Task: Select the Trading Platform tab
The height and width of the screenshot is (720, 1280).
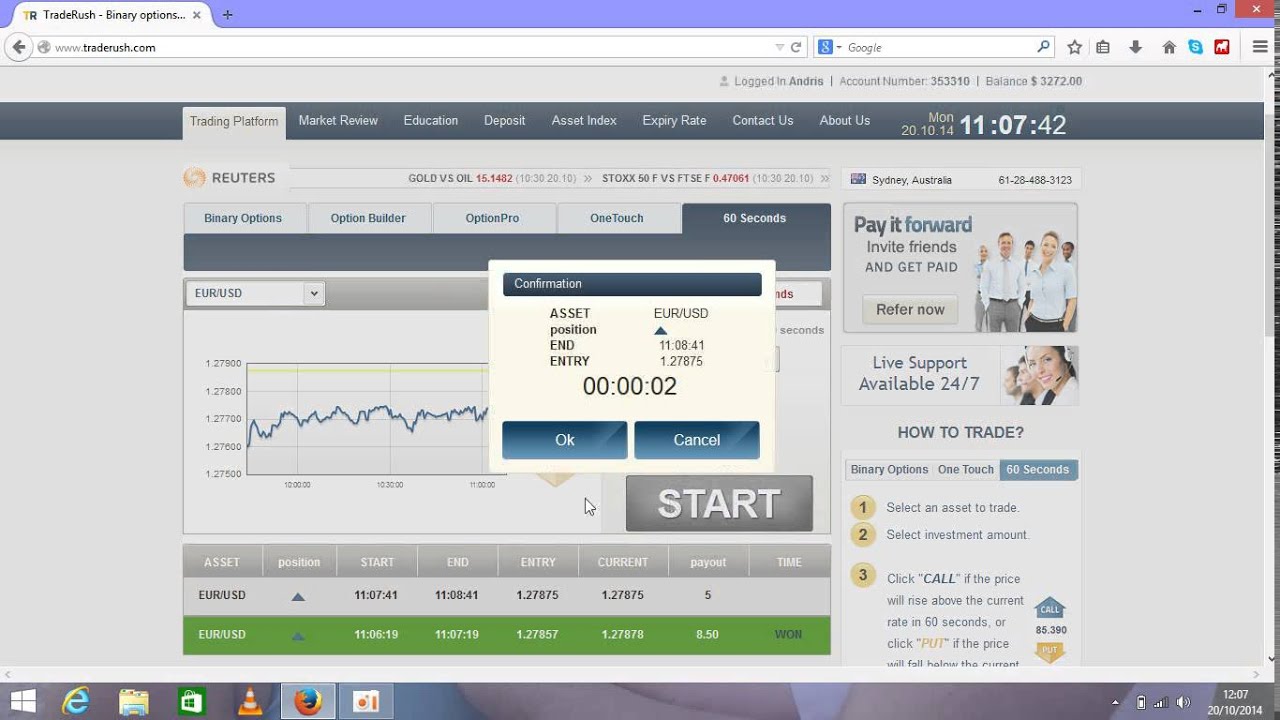Action: (234, 121)
